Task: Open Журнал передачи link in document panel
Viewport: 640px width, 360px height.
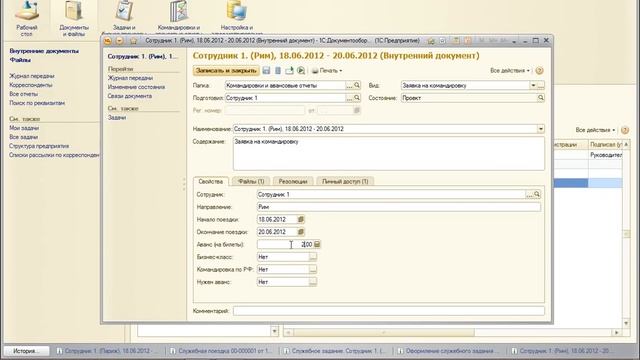Action: 130,78
